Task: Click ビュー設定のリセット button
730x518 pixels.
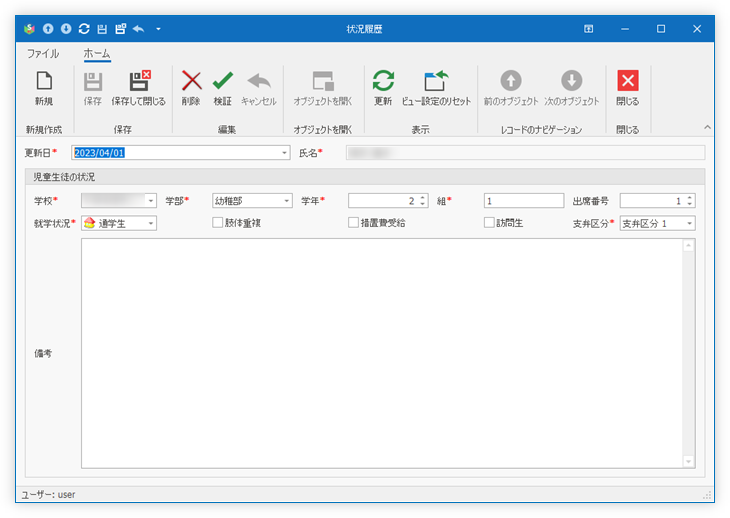Action: [436, 88]
